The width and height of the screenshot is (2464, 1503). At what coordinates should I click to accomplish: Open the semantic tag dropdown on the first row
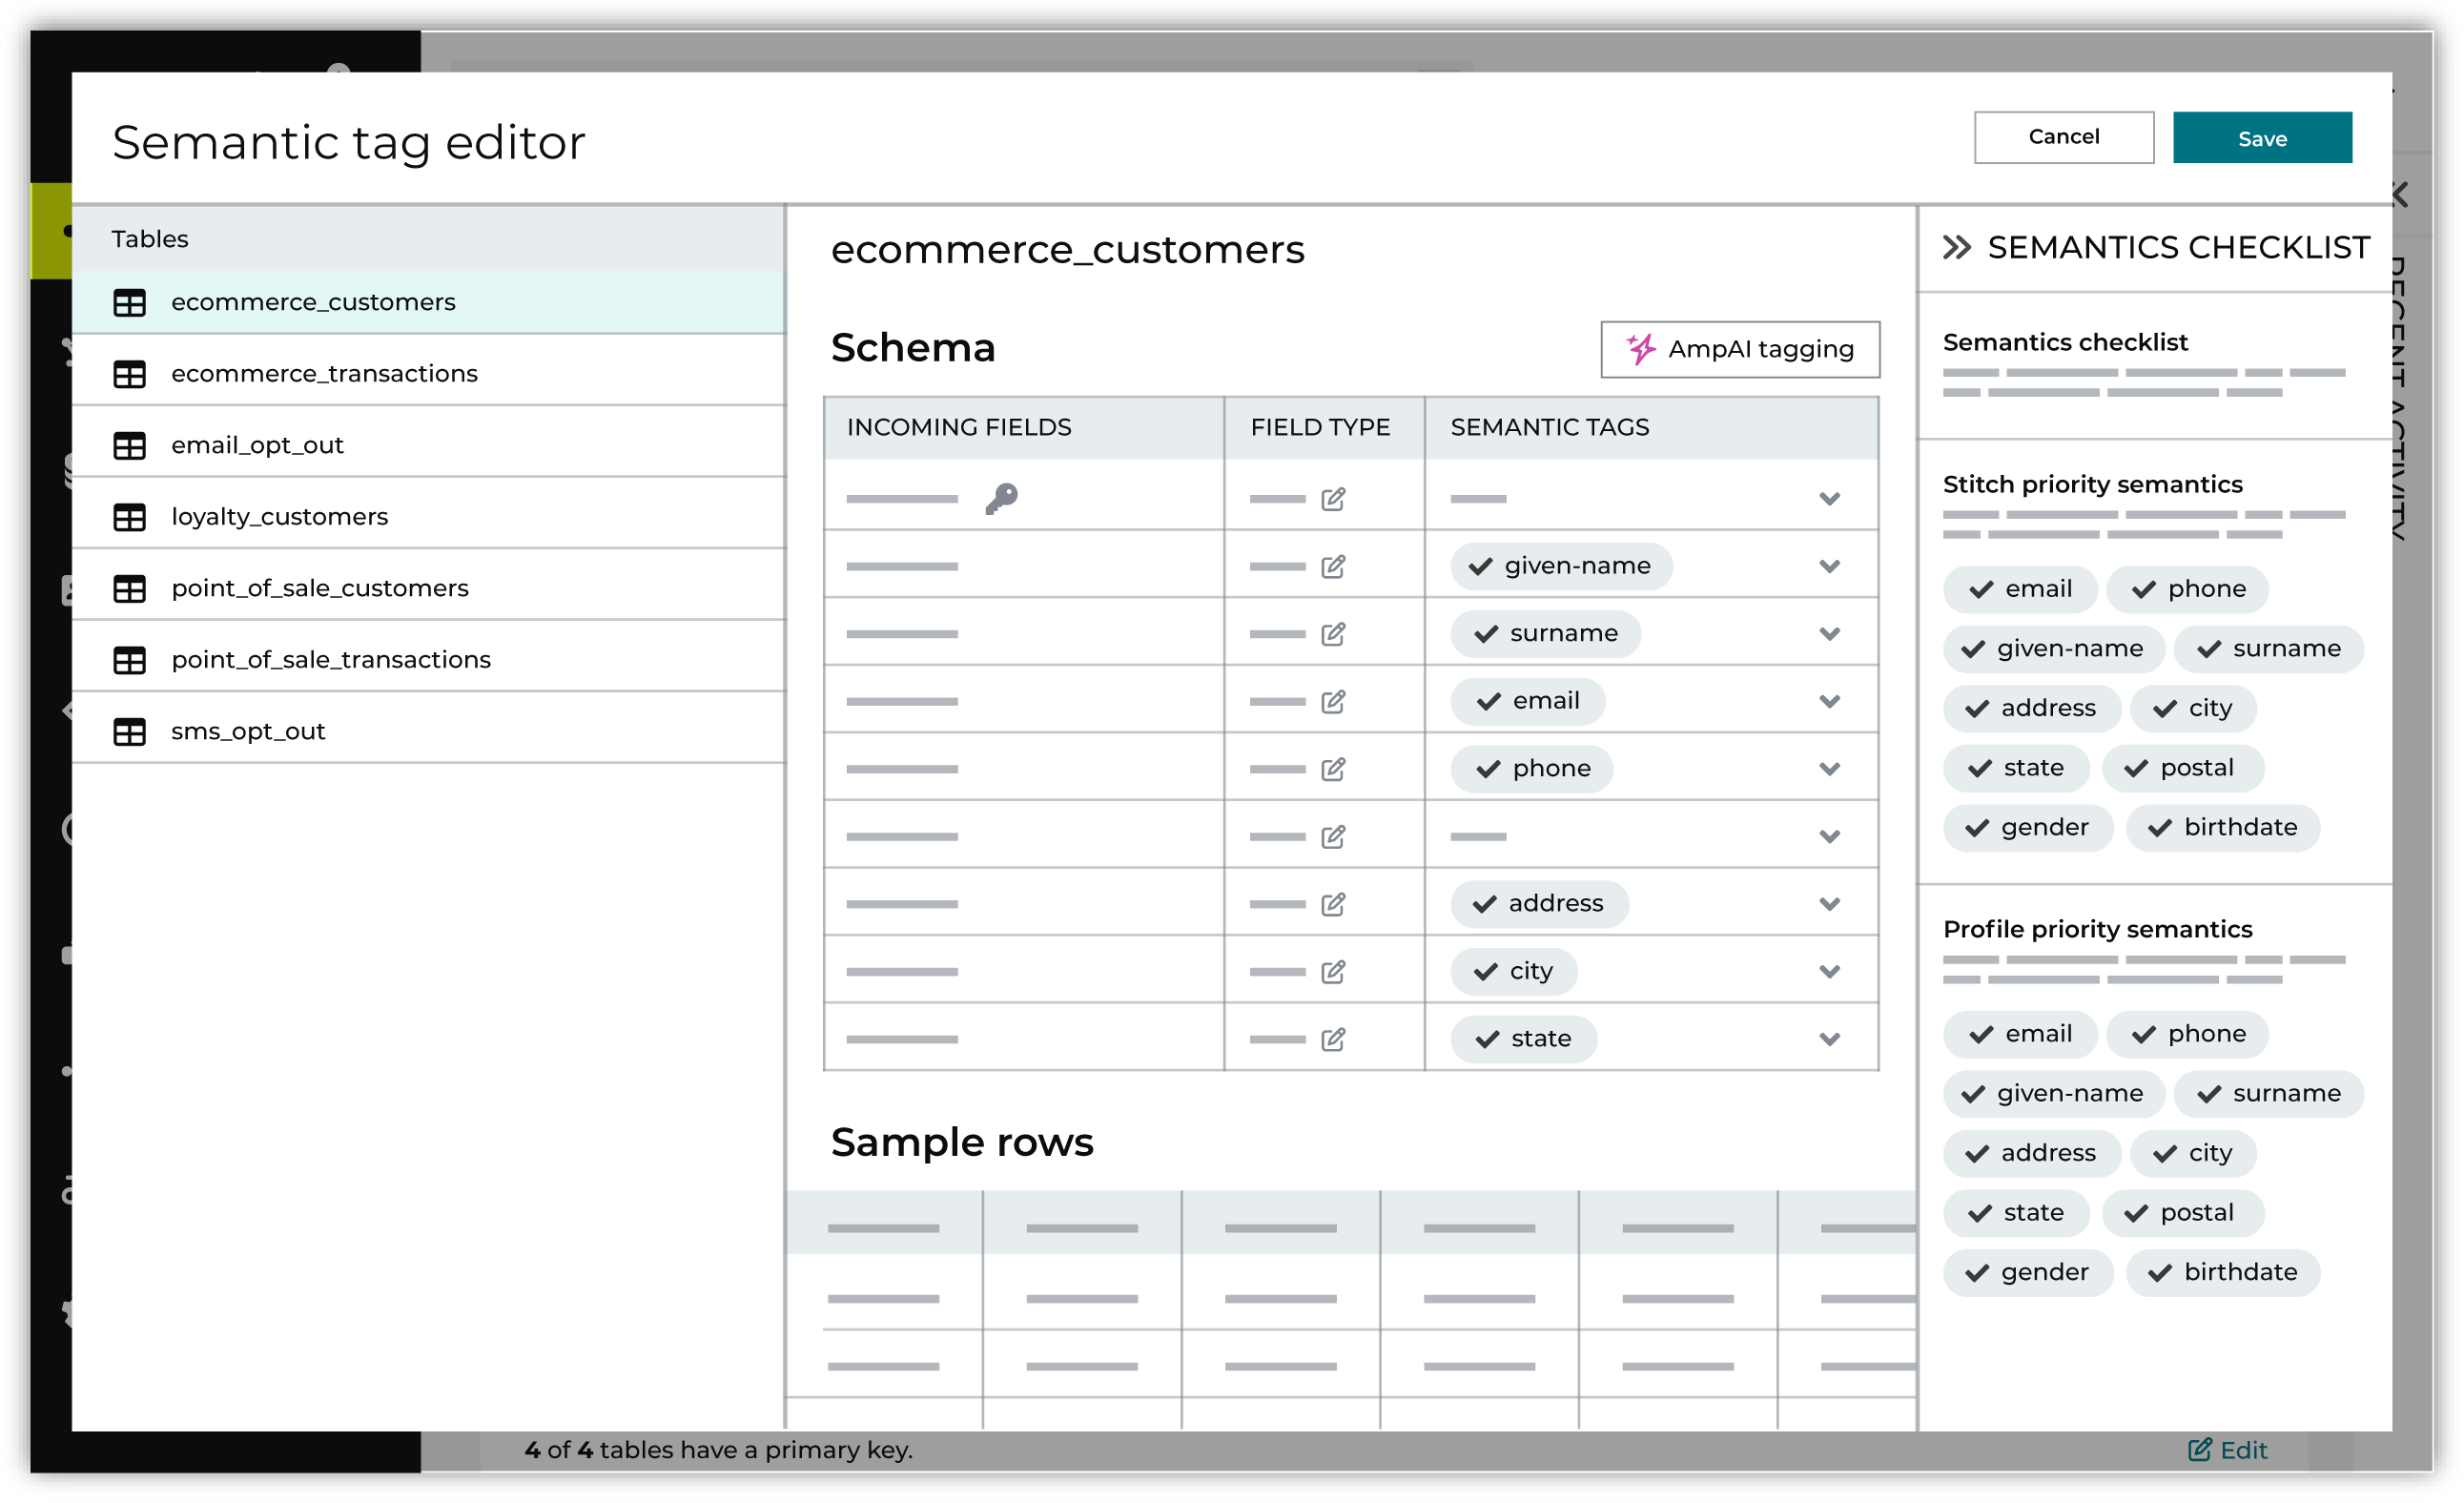(1830, 497)
